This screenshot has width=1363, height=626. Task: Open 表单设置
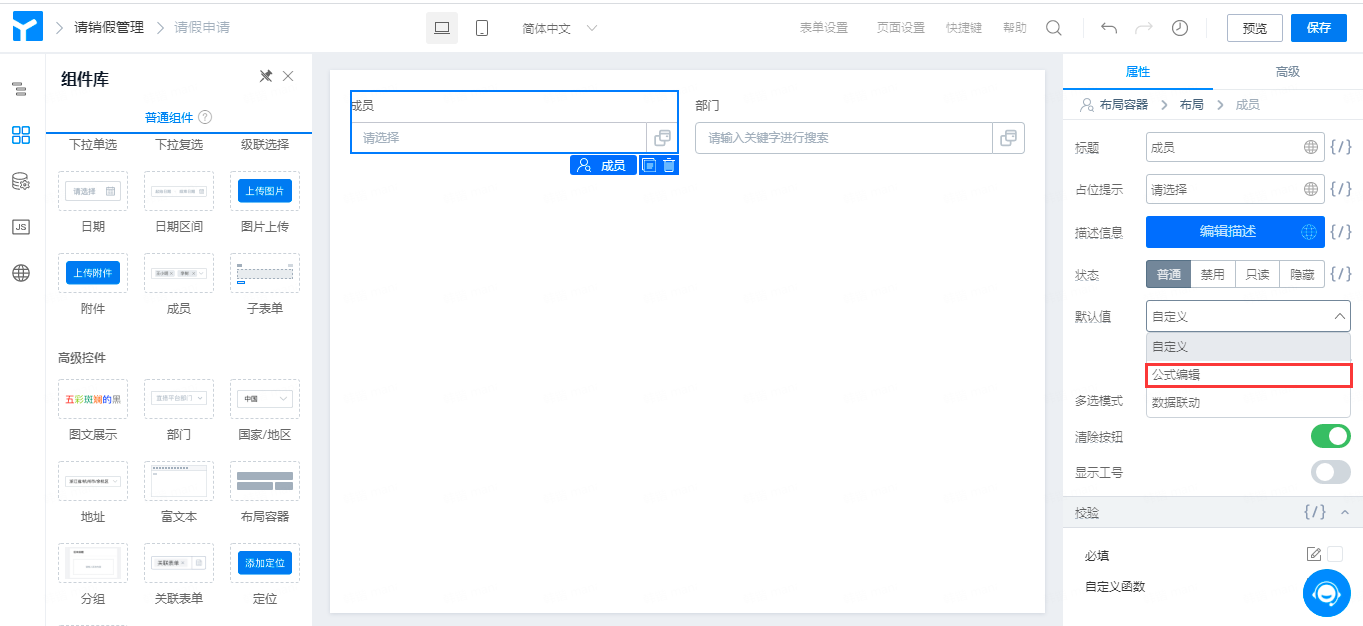coord(824,28)
